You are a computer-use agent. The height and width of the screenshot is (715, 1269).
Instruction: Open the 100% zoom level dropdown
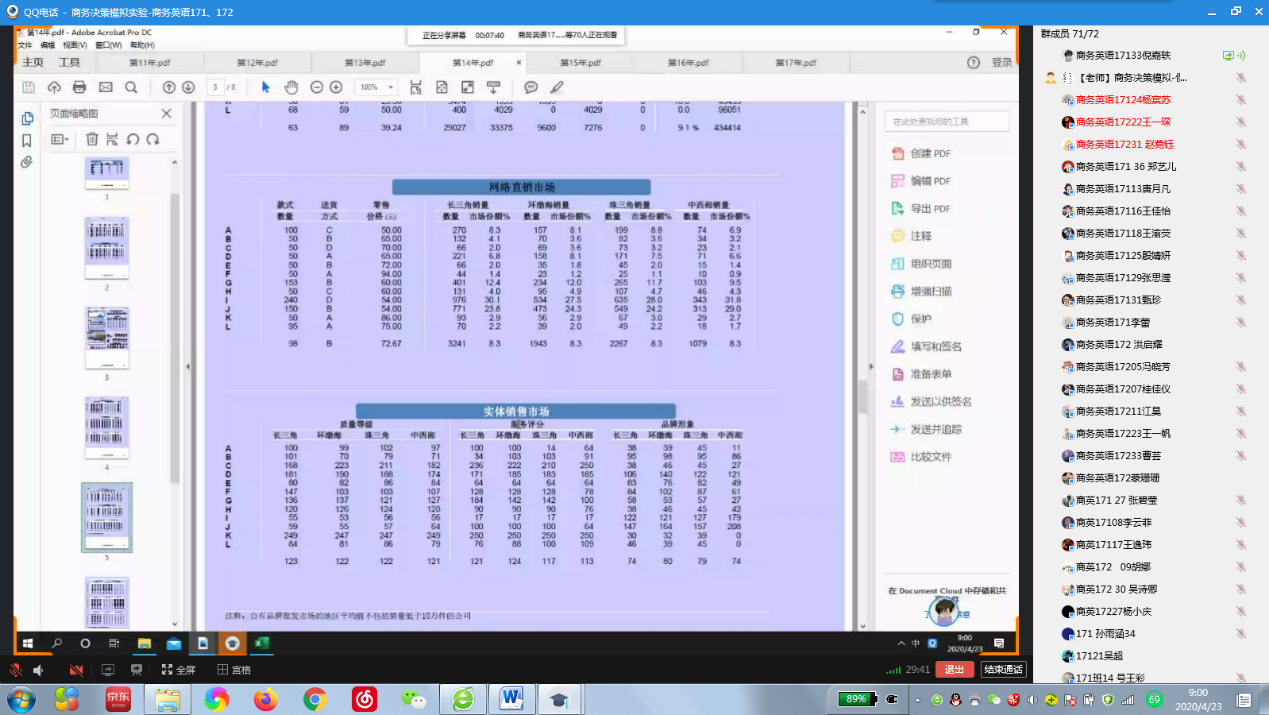[376, 87]
